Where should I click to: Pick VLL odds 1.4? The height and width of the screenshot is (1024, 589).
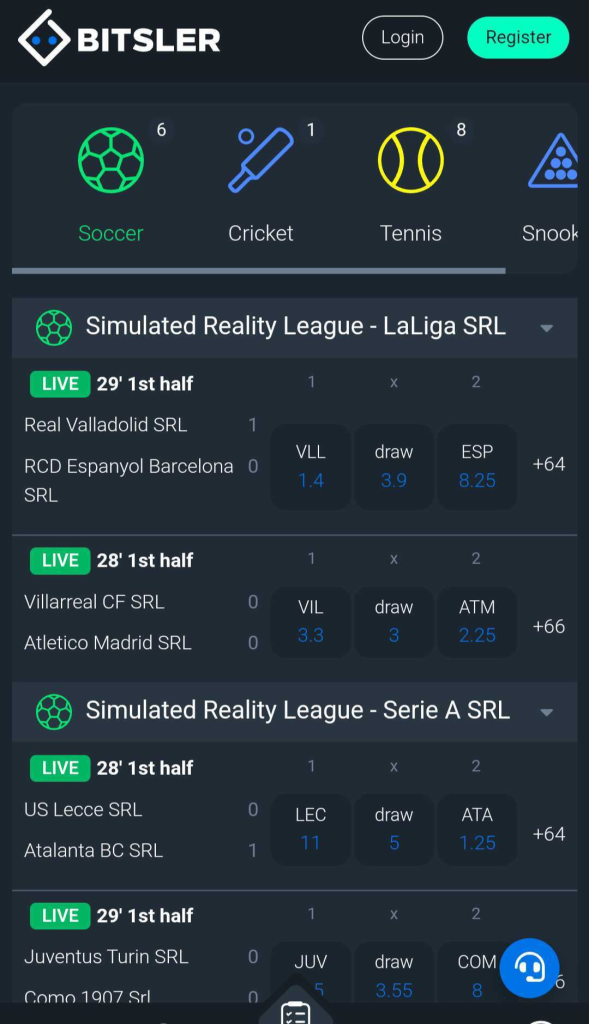[311, 466]
